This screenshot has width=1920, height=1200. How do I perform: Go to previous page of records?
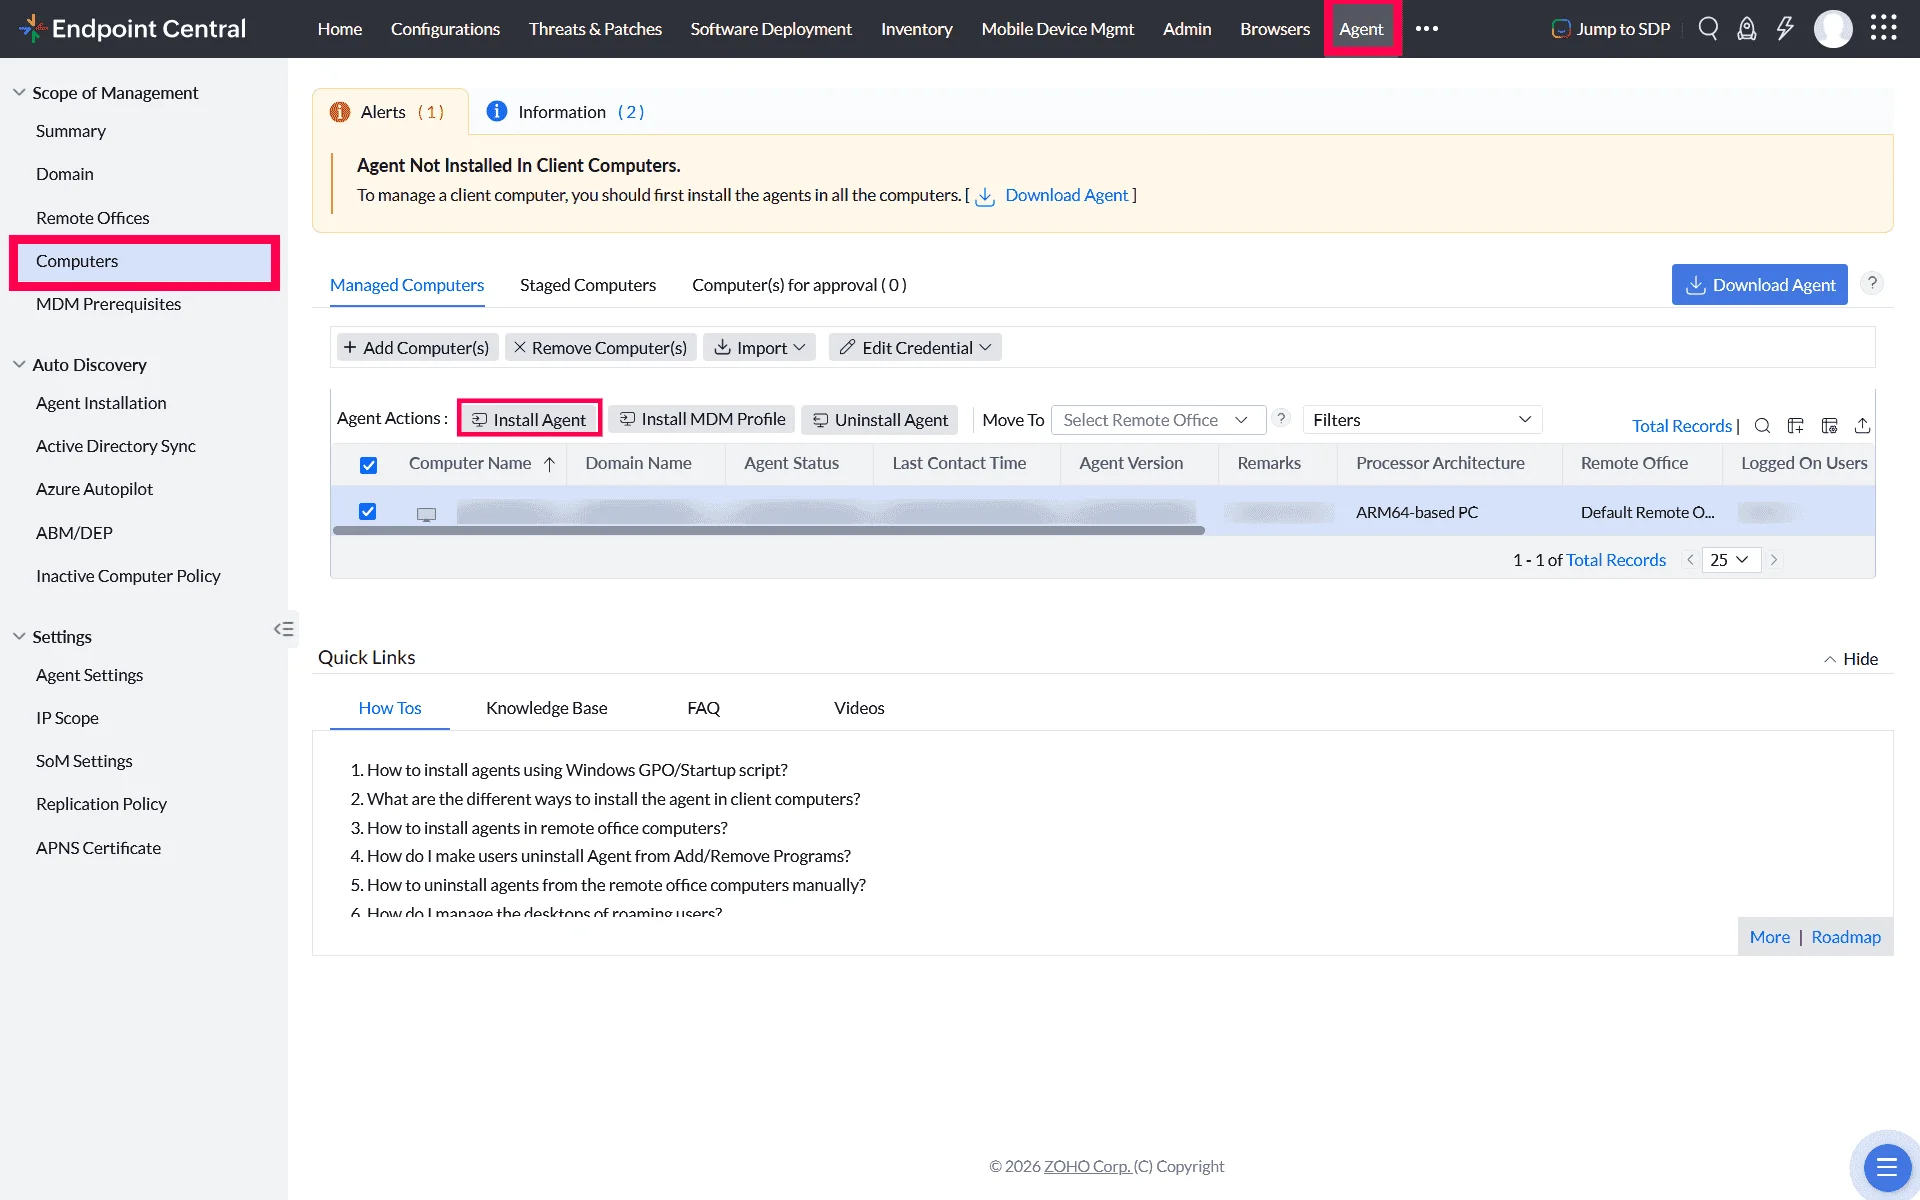(x=1690, y=560)
